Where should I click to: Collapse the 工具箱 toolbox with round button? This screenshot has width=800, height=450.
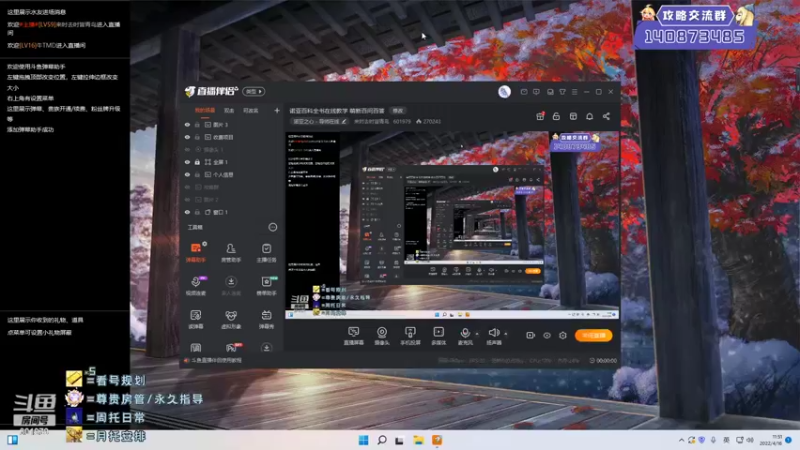point(273,227)
